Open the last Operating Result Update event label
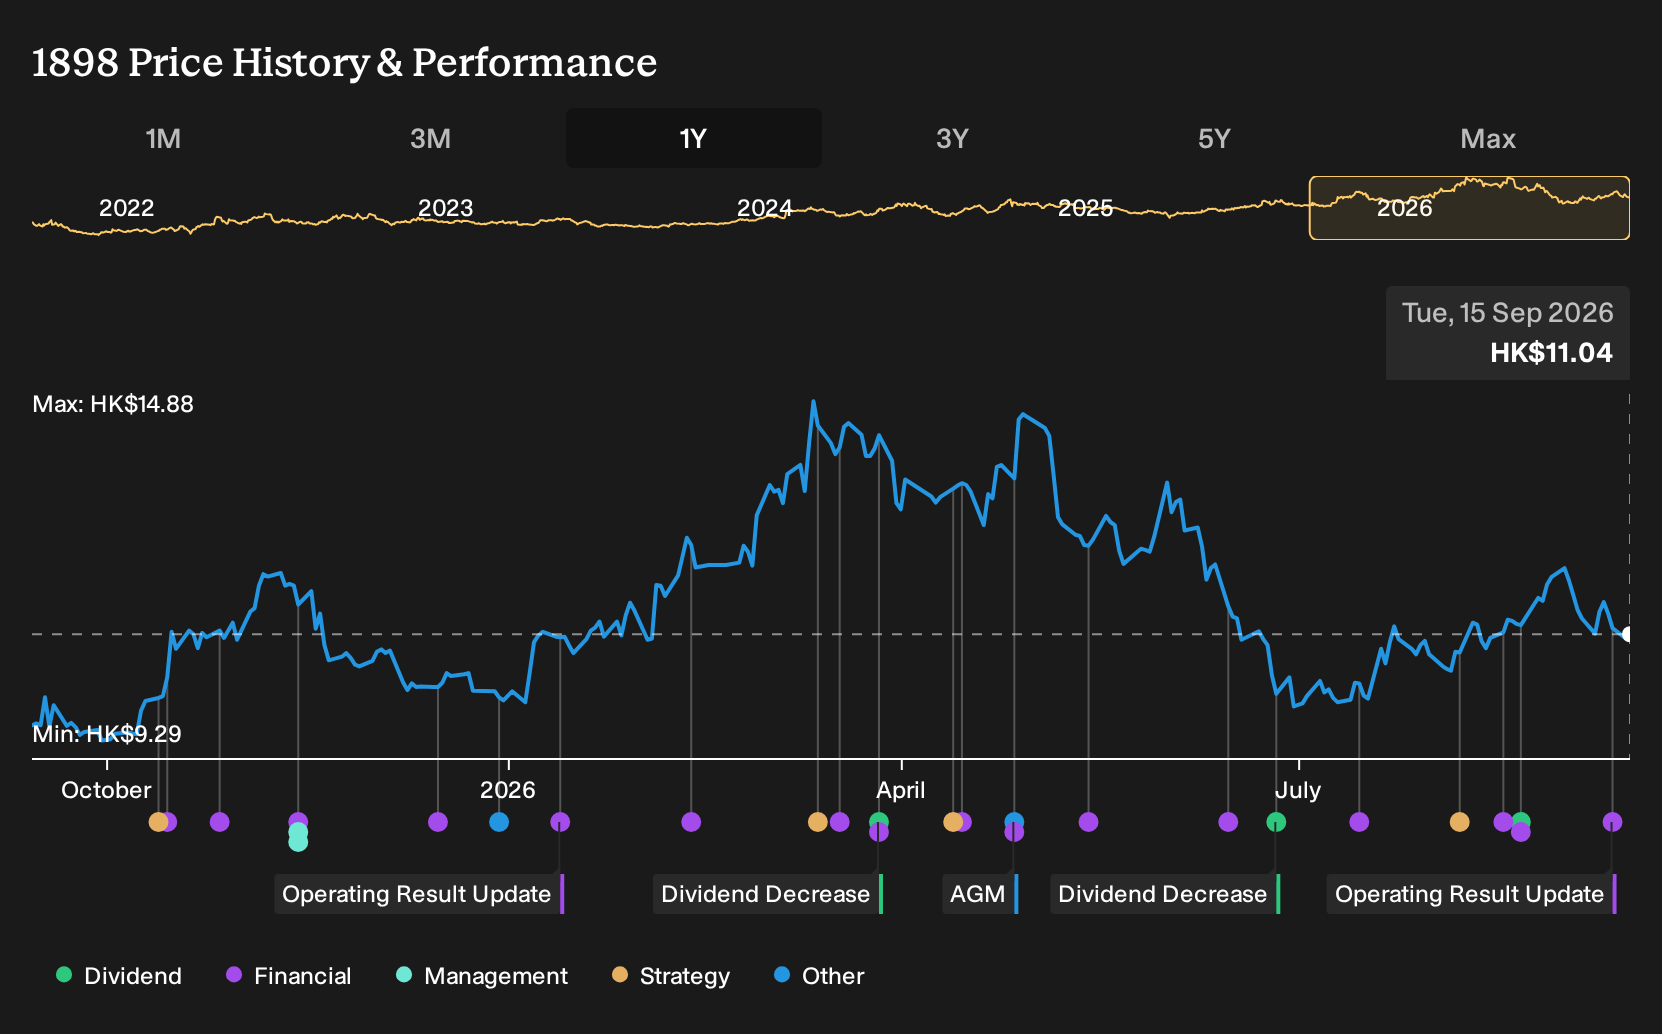The image size is (1662, 1034). click(x=1471, y=894)
